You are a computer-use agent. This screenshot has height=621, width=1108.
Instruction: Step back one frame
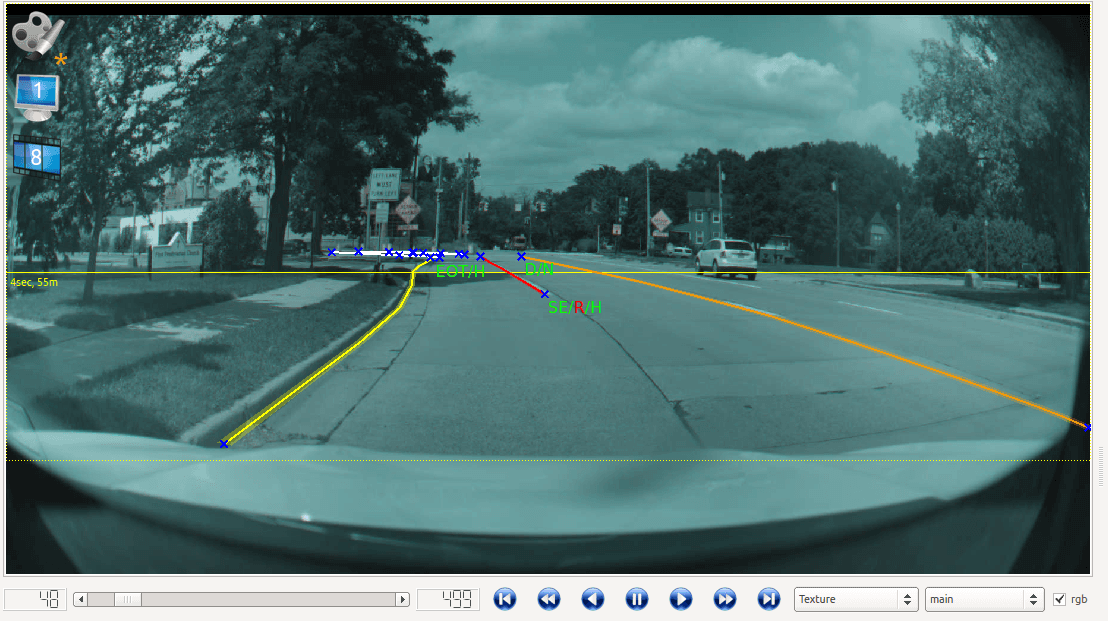point(593,599)
